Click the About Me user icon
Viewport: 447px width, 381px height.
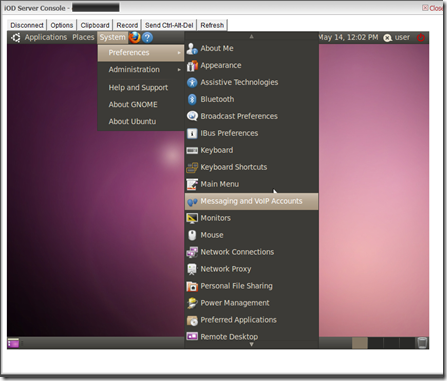tap(192, 49)
